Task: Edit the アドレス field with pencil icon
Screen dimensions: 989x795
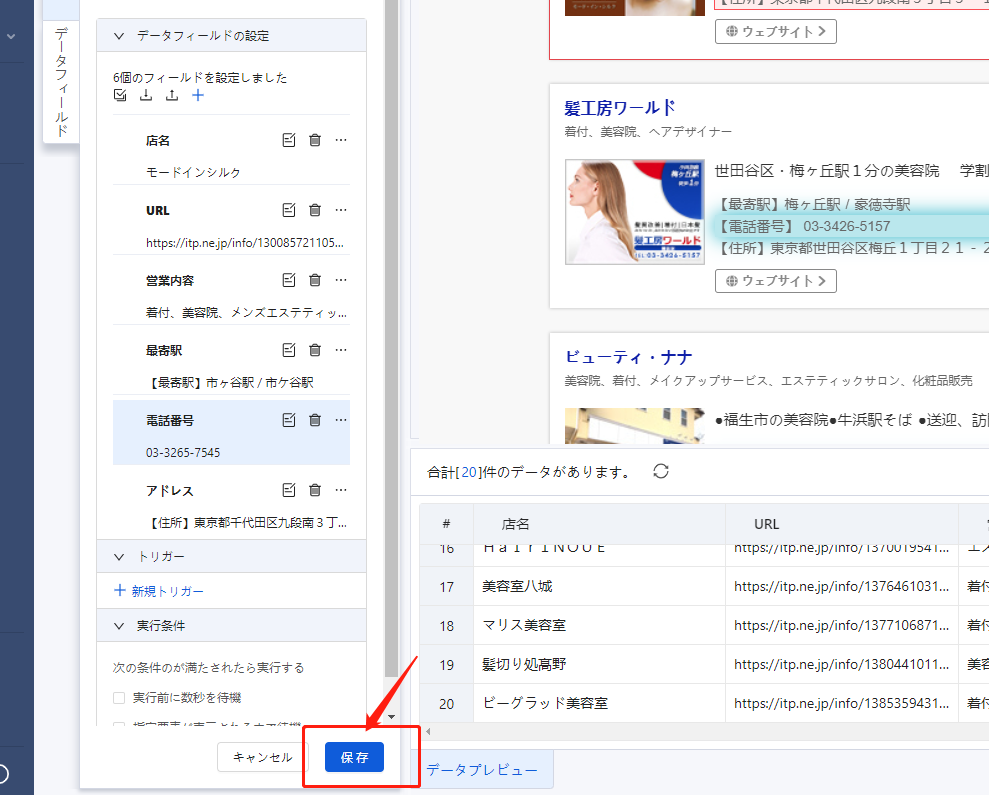Action: click(x=289, y=490)
